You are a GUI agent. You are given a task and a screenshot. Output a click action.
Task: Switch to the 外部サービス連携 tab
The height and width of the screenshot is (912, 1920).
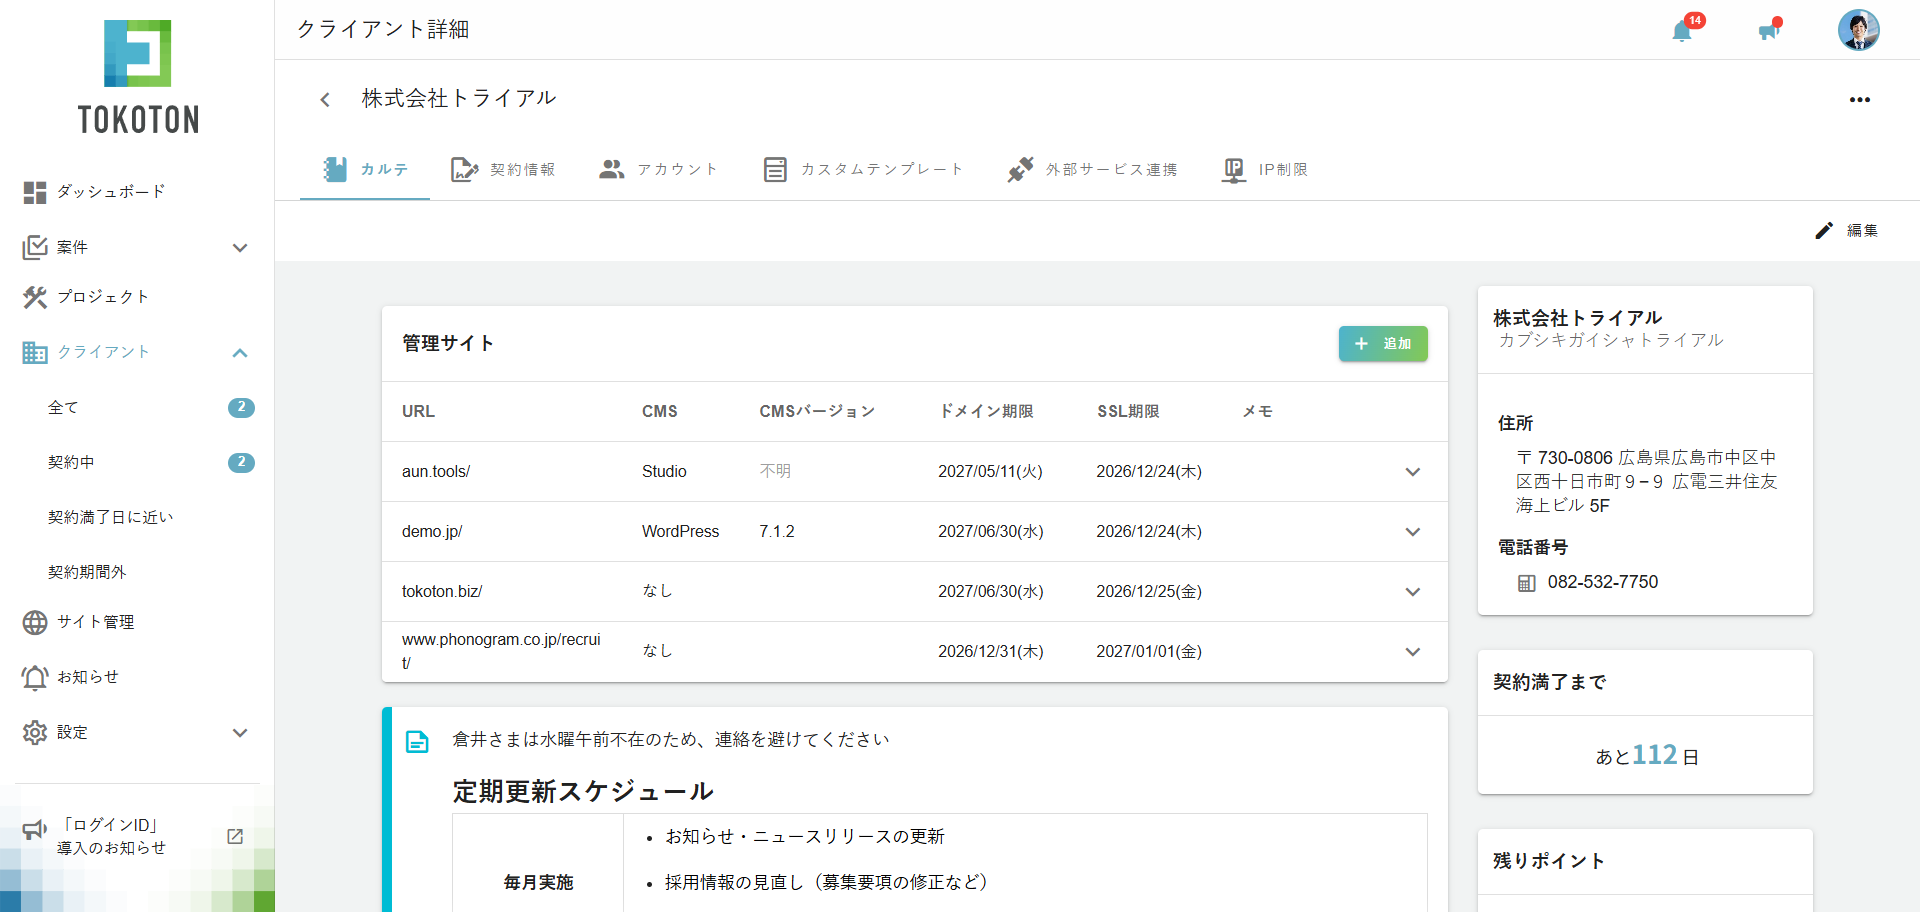1092,170
